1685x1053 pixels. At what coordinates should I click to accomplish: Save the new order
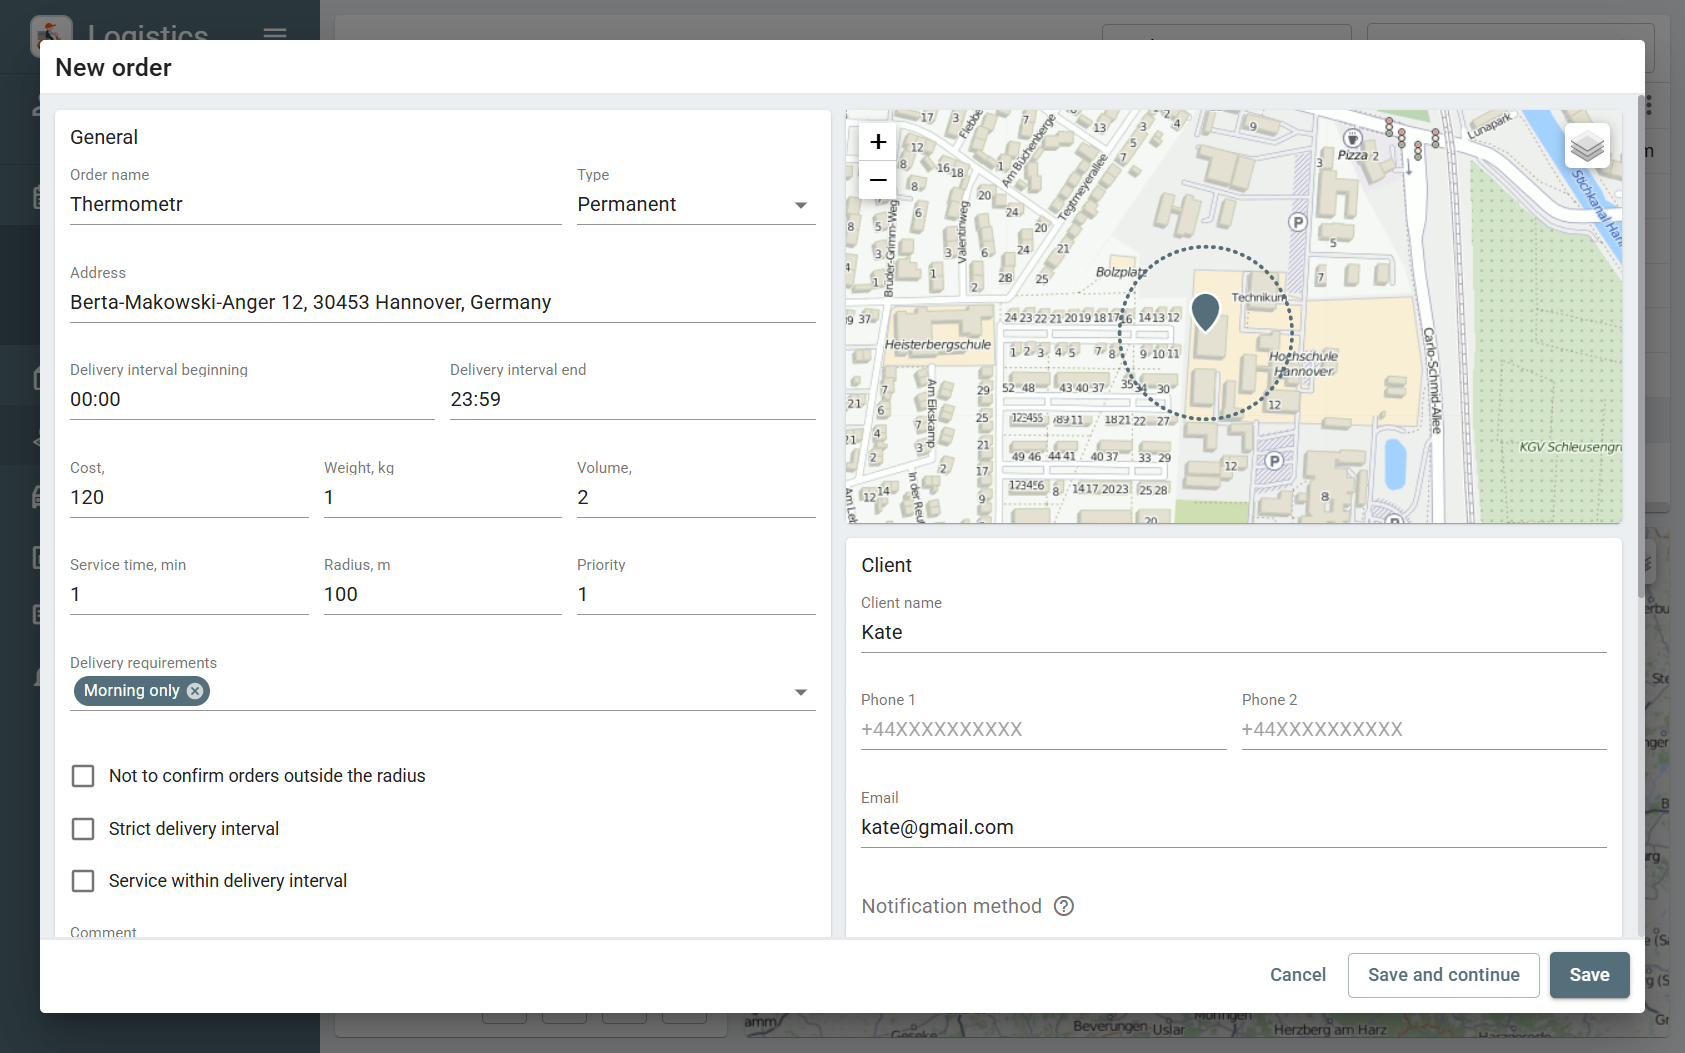point(1589,975)
